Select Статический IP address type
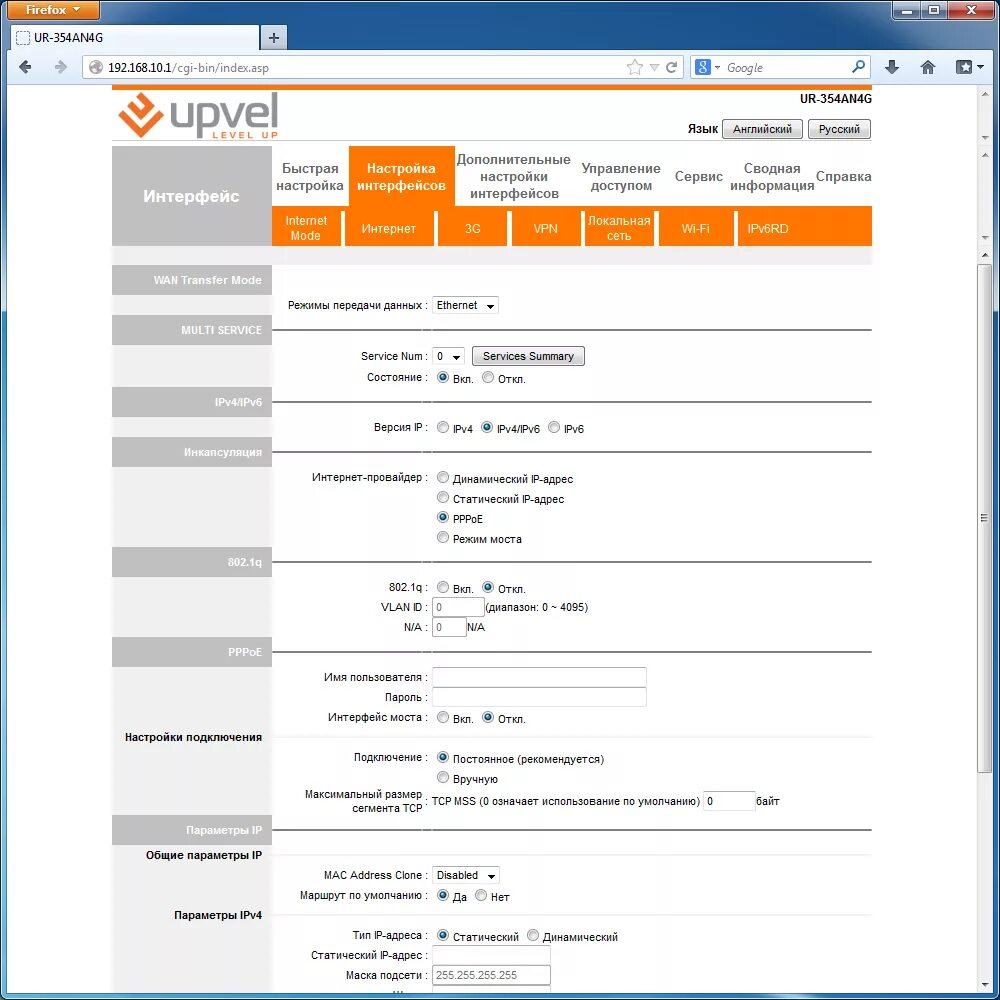The height and width of the screenshot is (1000, 1000). click(443, 936)
